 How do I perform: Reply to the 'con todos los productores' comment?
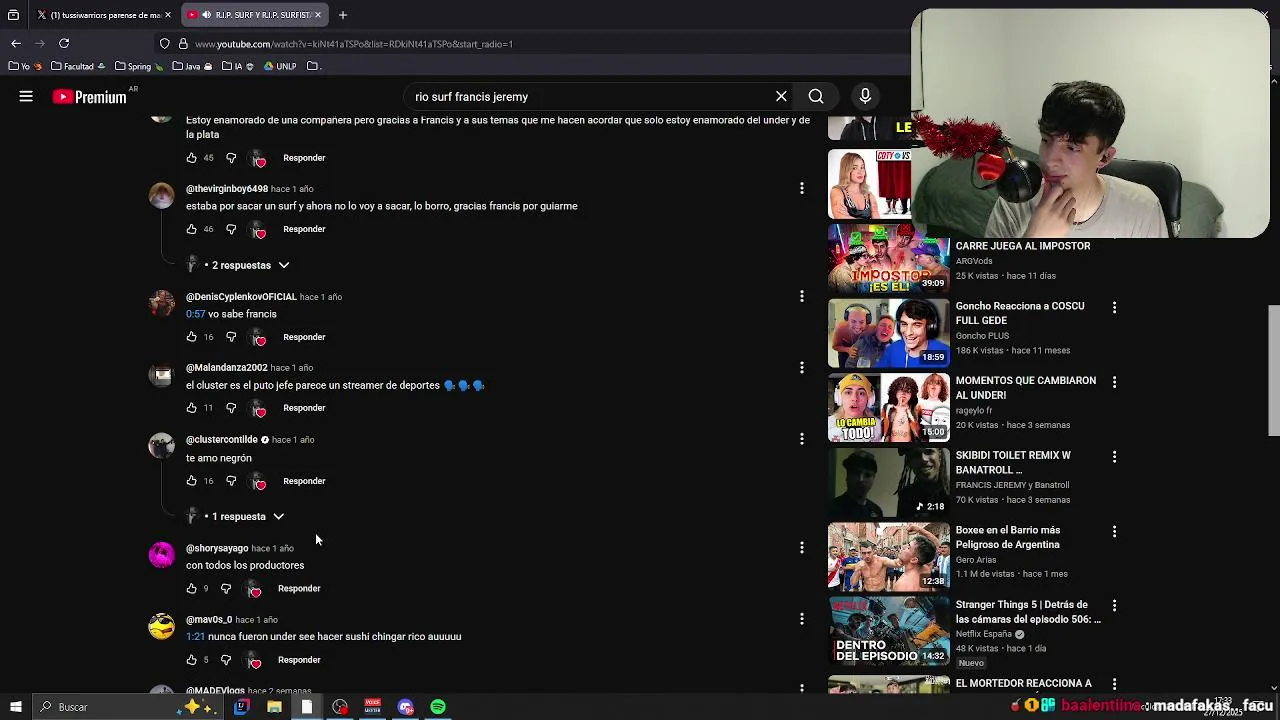pos(299,589)
